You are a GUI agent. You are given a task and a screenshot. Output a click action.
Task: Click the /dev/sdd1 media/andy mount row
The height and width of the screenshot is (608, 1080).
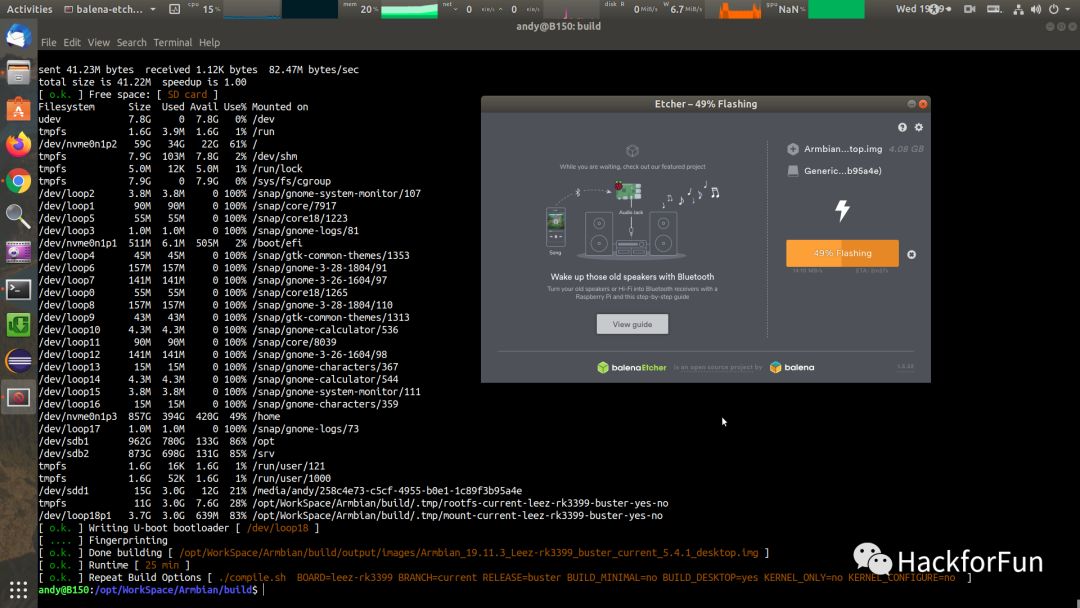280,491
